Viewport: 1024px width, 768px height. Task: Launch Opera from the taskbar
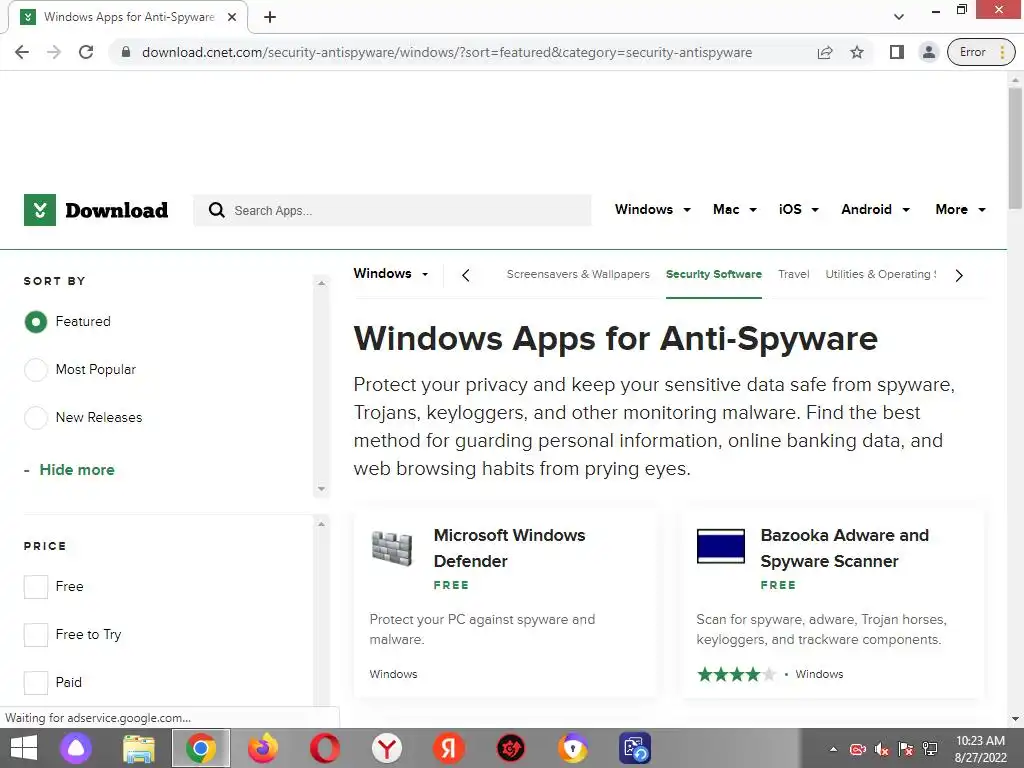click(x=325, y=748)
